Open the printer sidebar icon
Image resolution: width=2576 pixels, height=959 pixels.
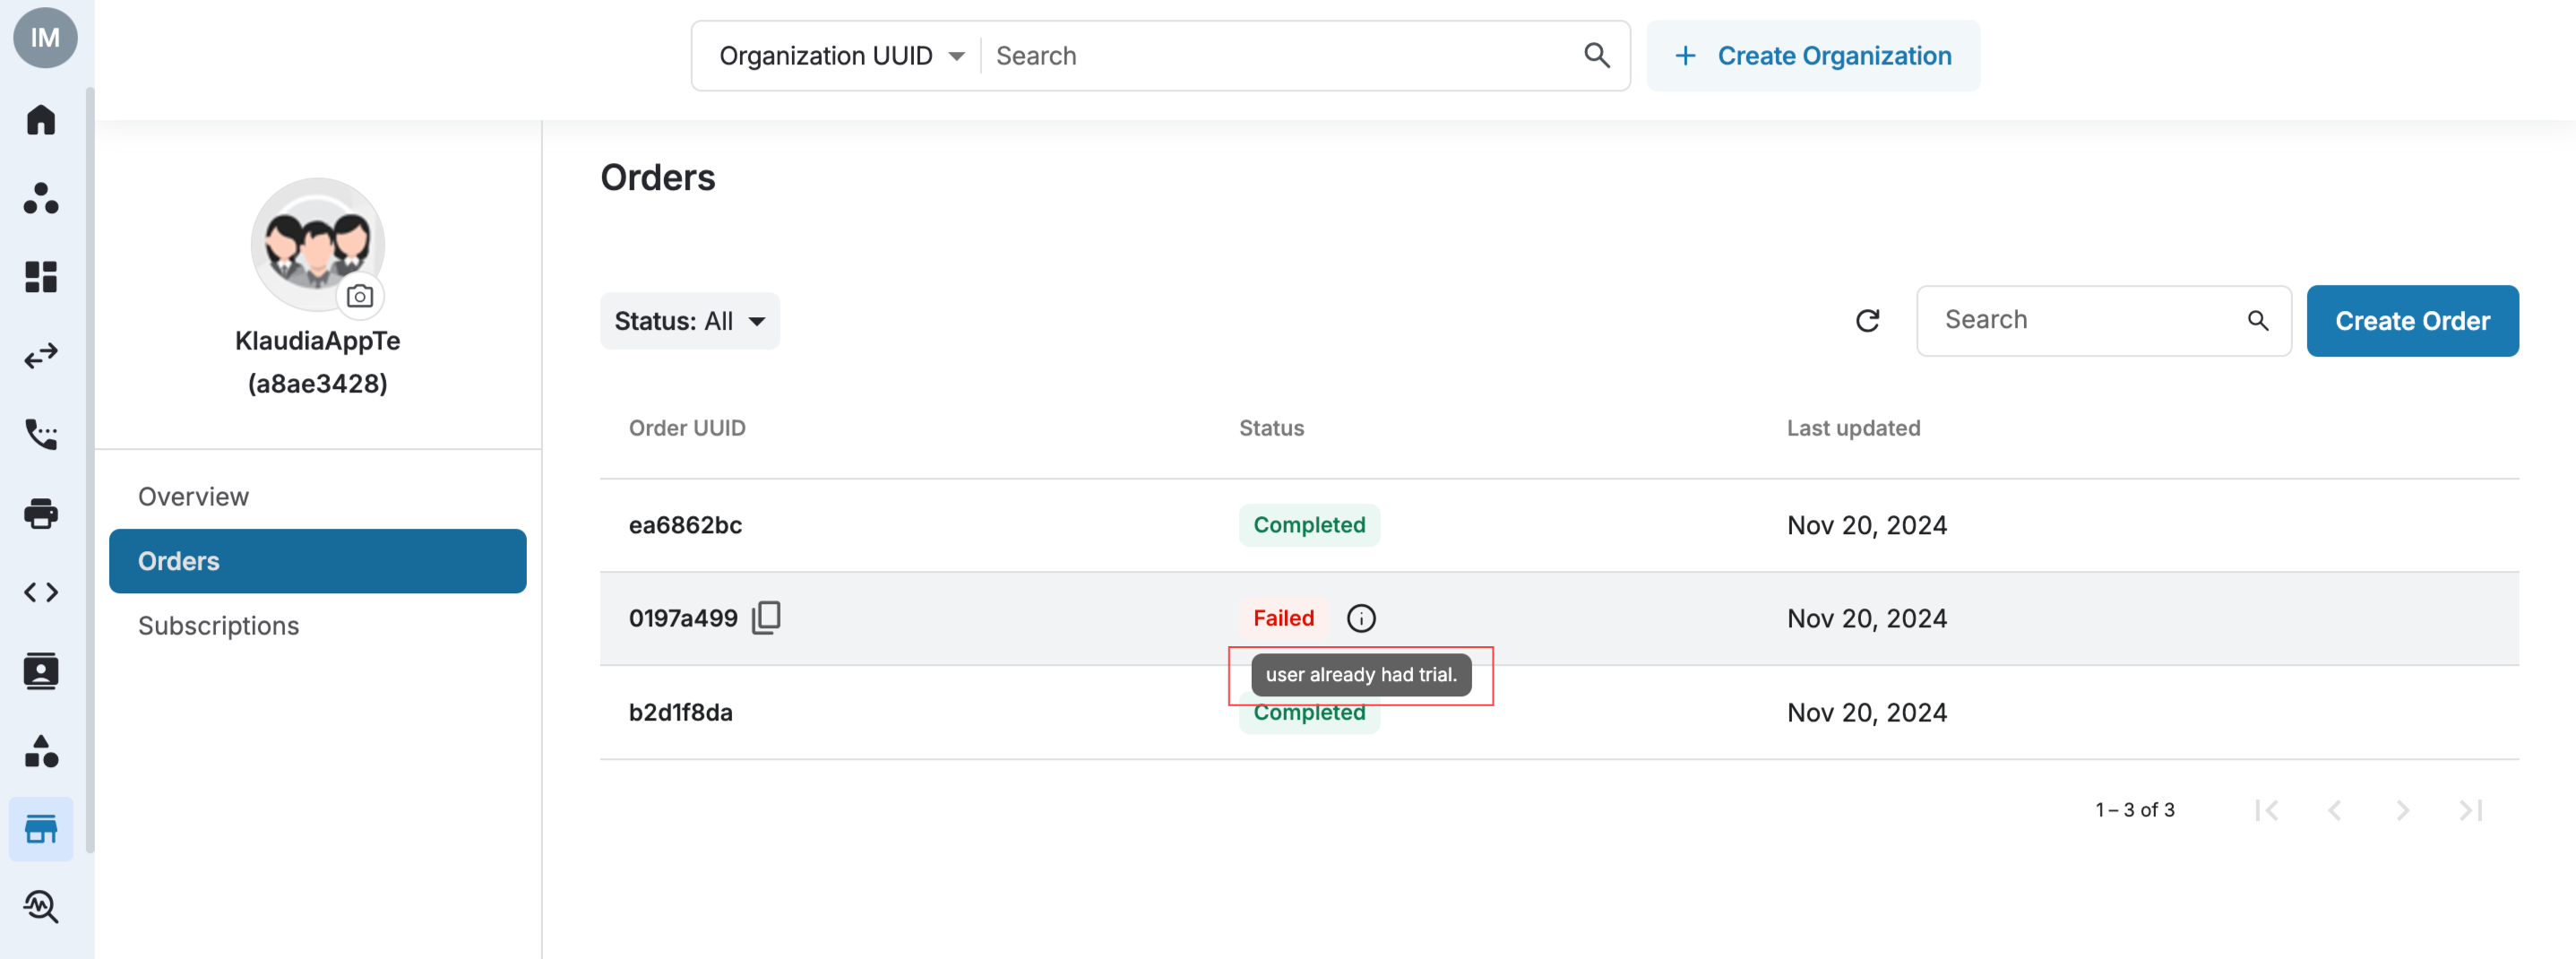[x=41, y=513]
